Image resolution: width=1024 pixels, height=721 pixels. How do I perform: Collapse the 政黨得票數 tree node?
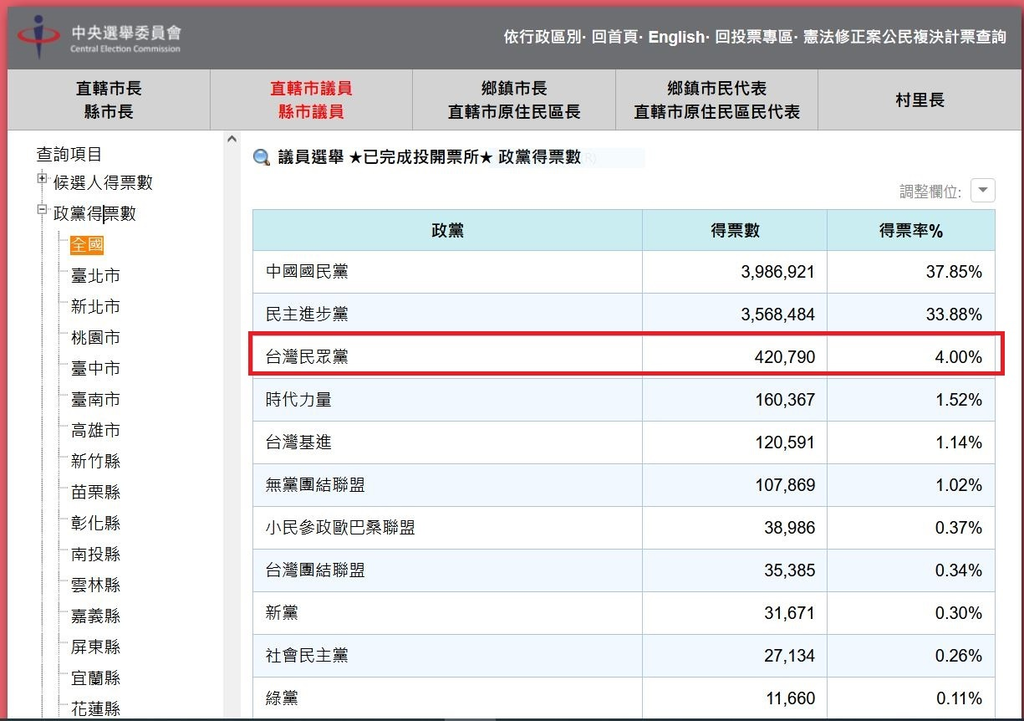pyautogui.click(x=42, y=210)
